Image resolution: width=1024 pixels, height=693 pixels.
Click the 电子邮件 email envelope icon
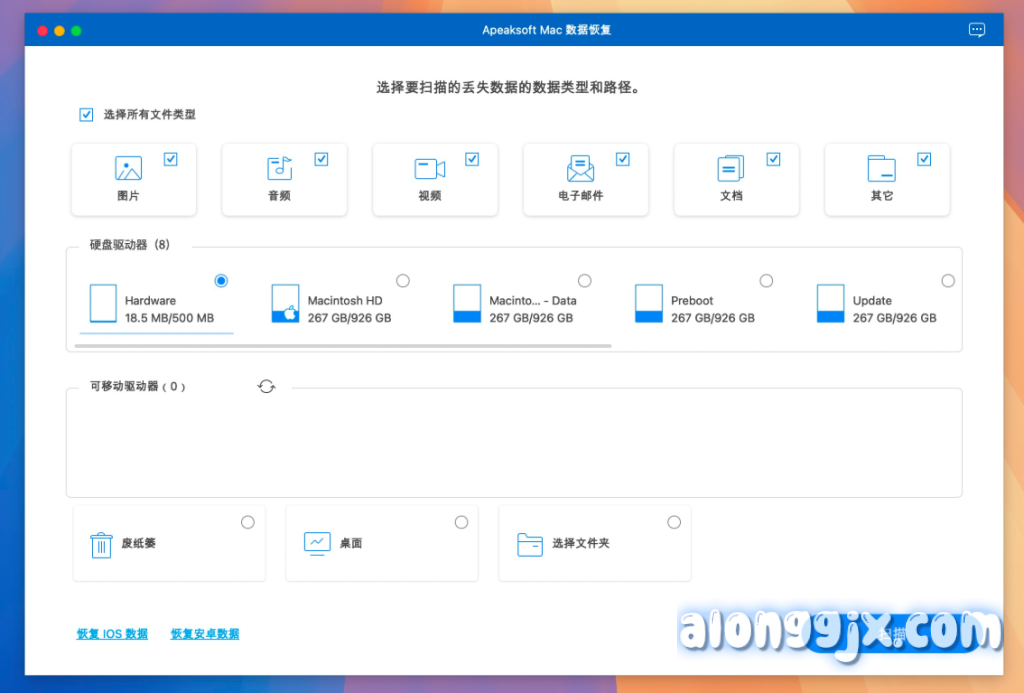580,168
